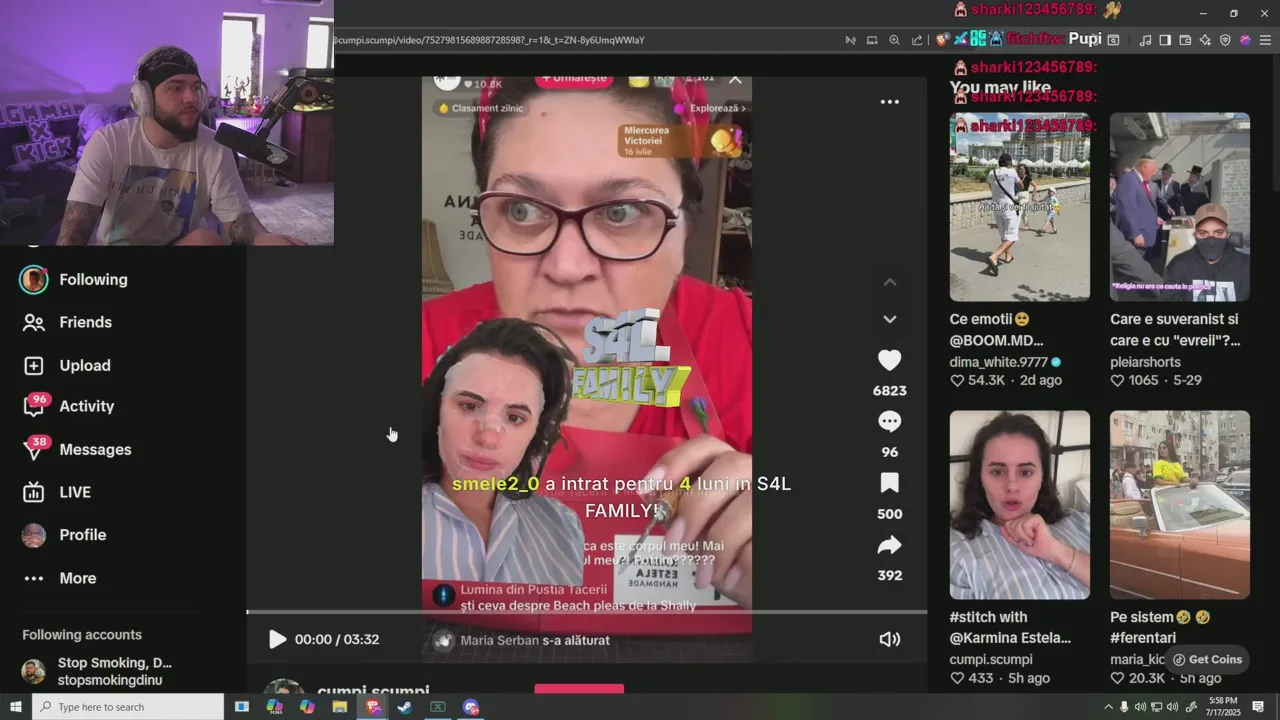
Task: Open the 'Ce emotii @BOOM.MD' video thumbnail
Action: (x=1019, y=206)
